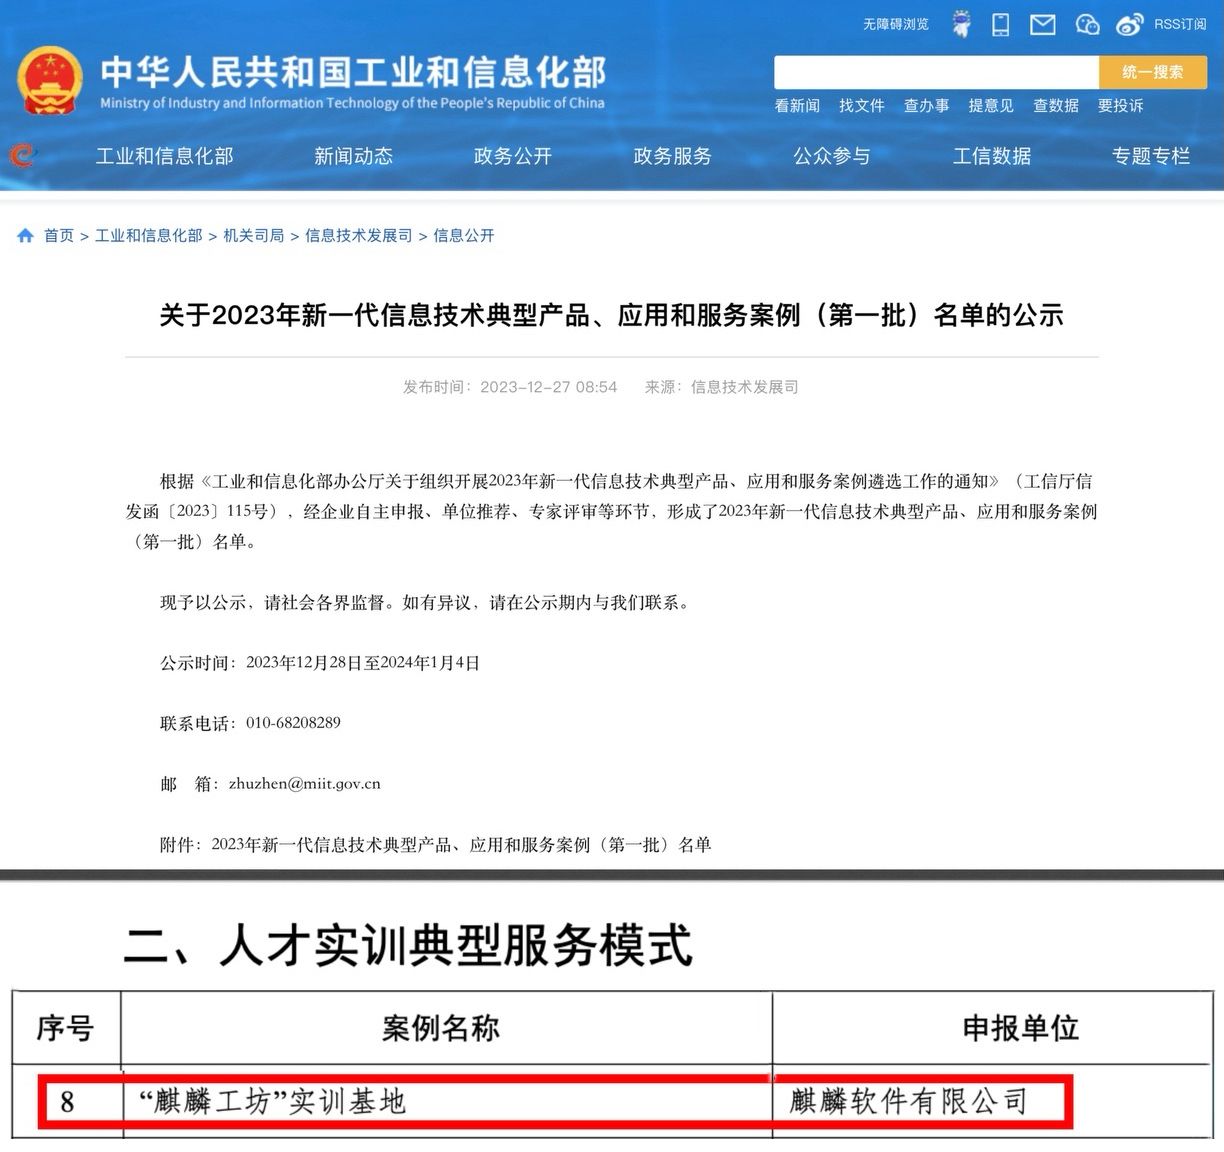Open the Weibo icon in header
1224x1152 pixels.
1129,25
